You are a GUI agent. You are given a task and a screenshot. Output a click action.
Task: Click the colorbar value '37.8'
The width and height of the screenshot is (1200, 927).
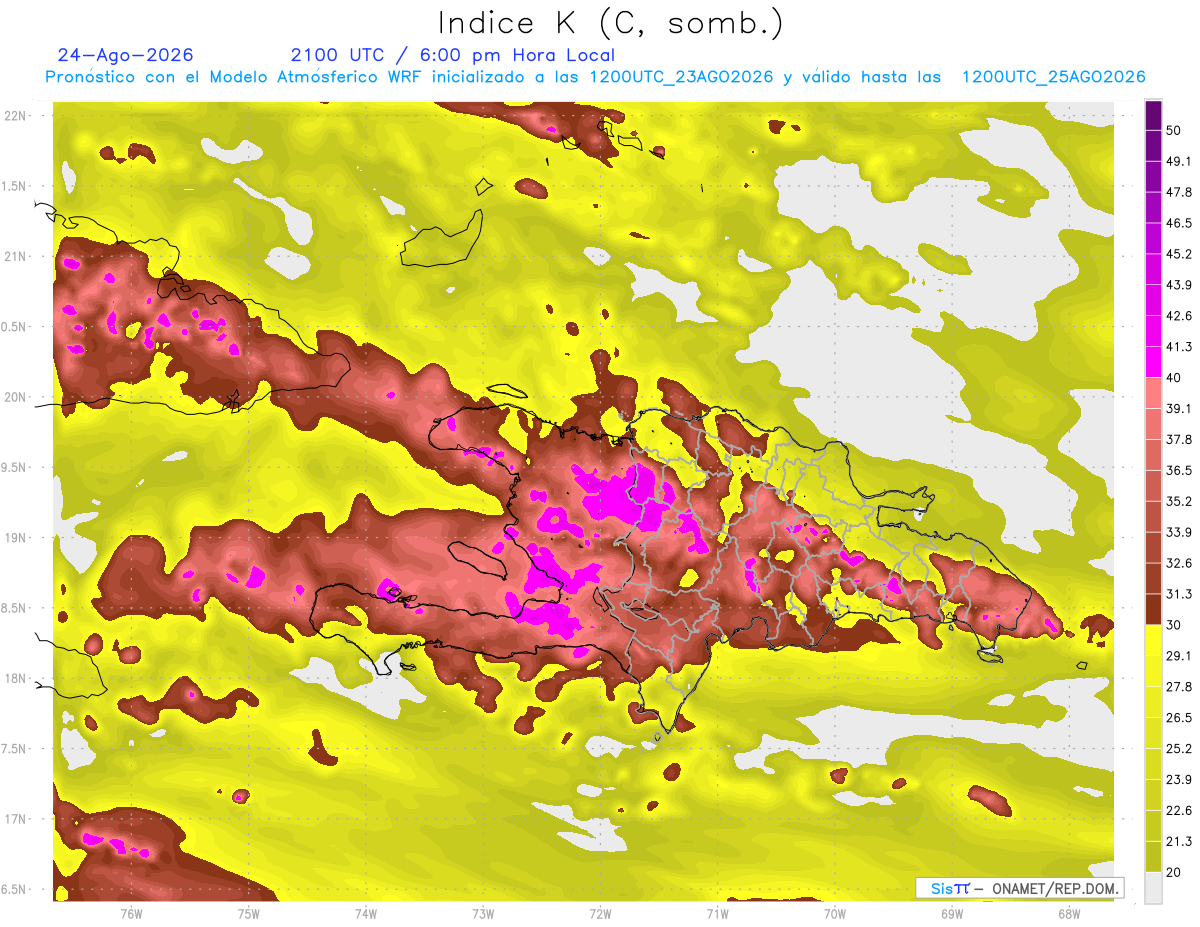coord(1178,439)
